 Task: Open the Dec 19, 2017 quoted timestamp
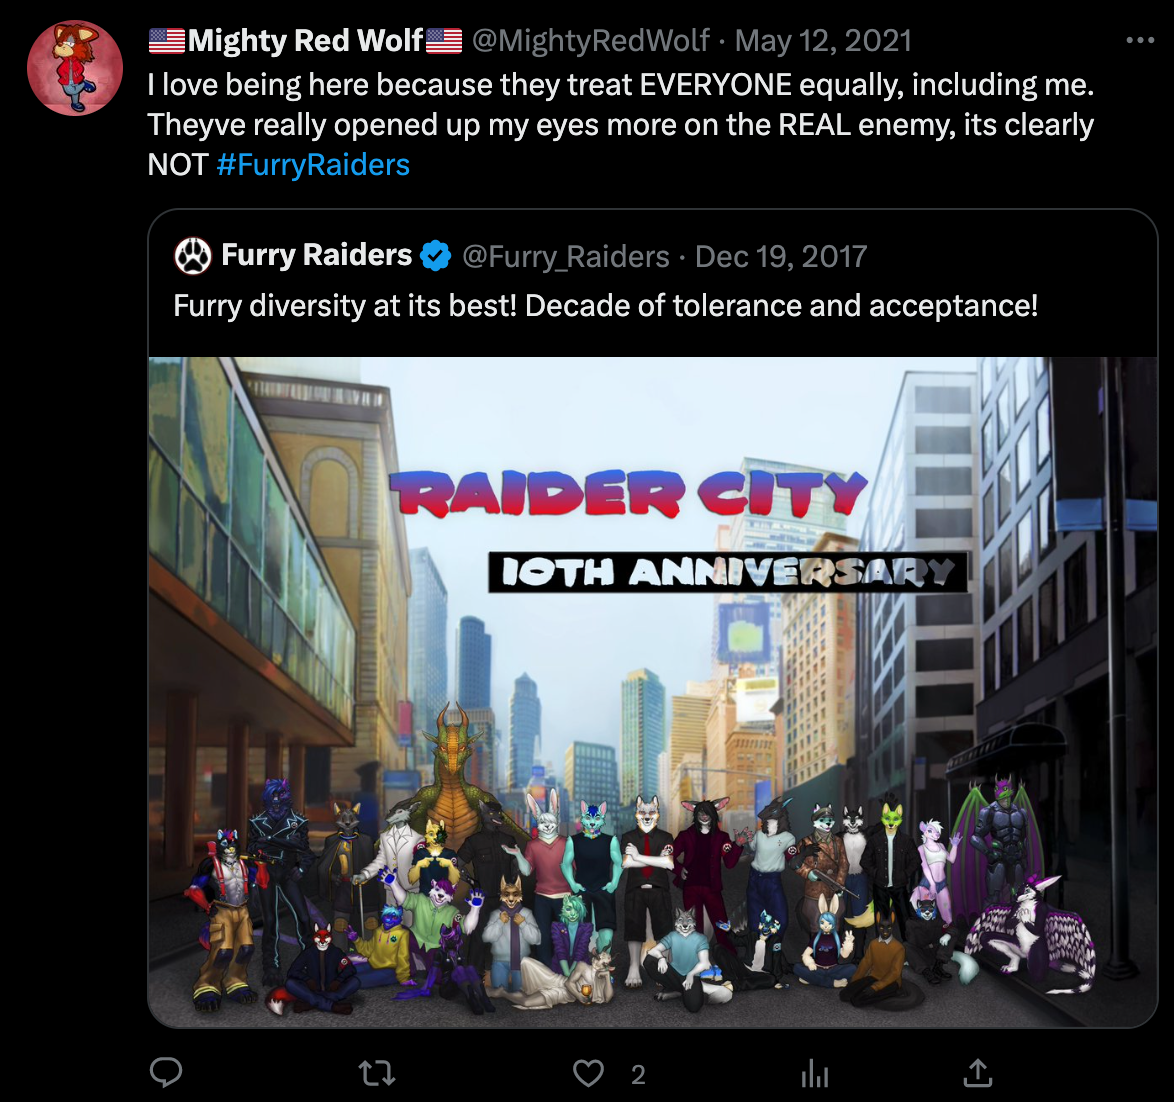pos(781,256)
